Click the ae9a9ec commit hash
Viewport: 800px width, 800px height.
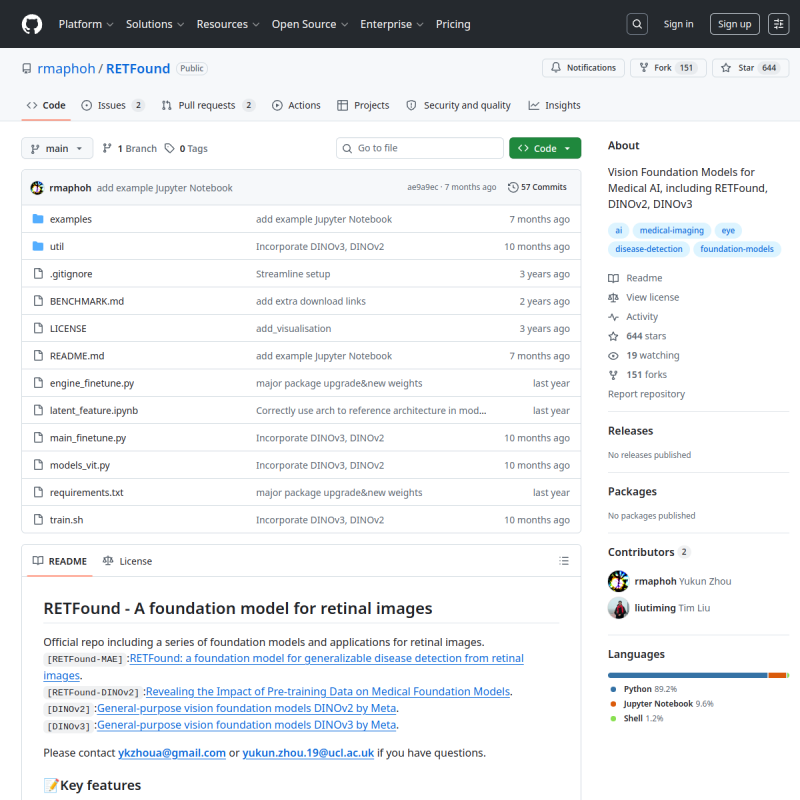422,187
